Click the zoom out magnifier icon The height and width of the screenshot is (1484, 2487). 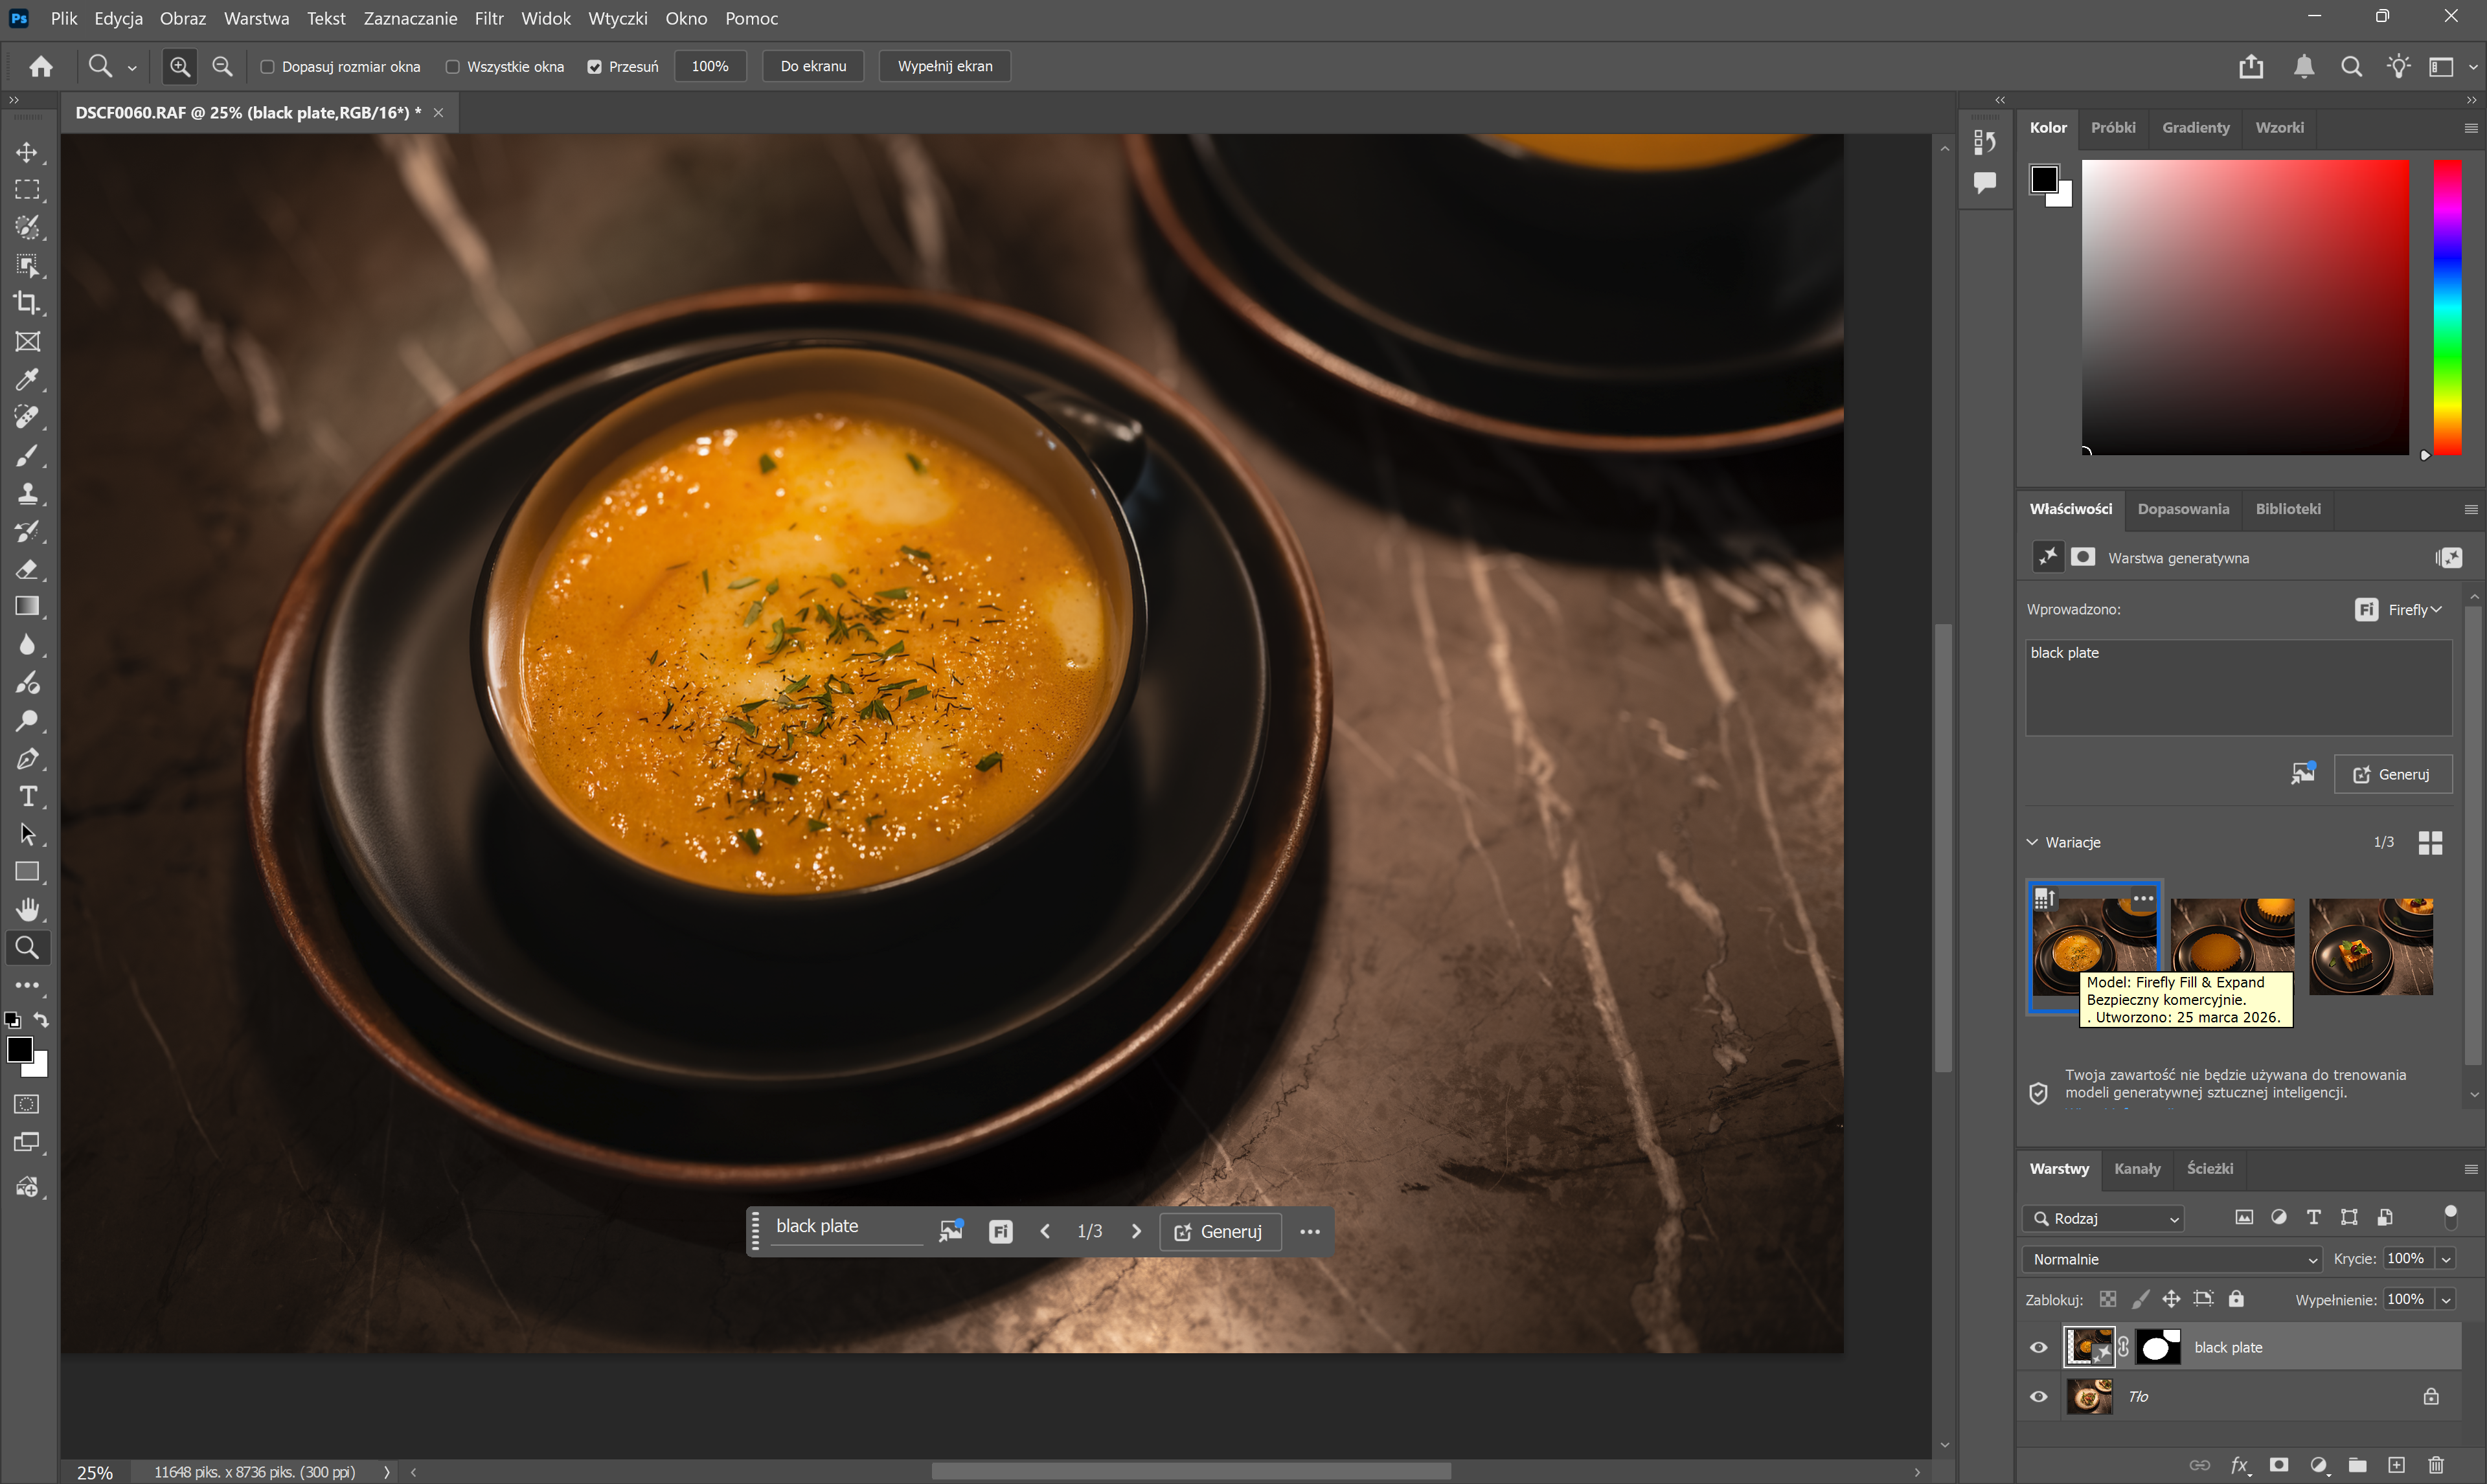tap(222, 66)
